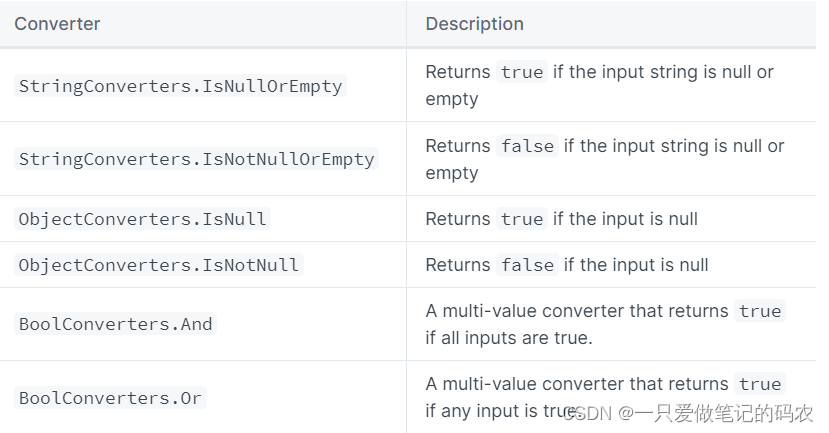Click the 'false' code in the IsNotNullOrEmpty description

tap(527, 146)
